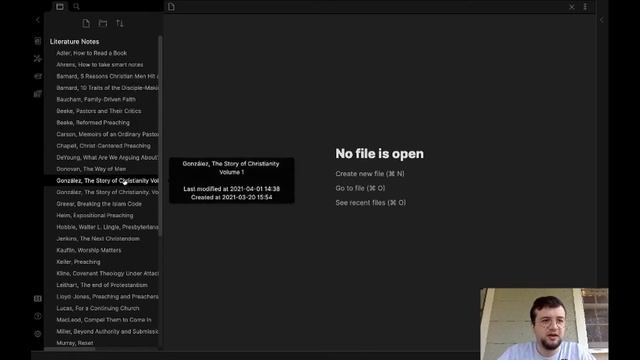Click the file list horizontal scrollbar

point(70,349)
